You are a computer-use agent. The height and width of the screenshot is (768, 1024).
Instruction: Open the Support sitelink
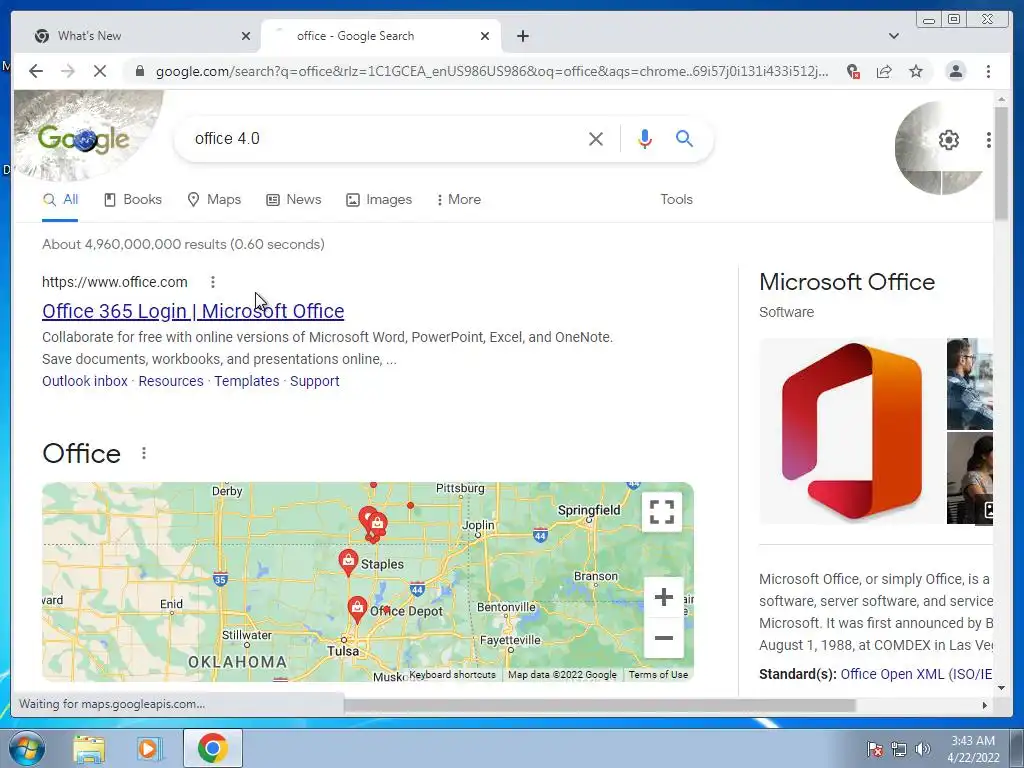point(315,381)
